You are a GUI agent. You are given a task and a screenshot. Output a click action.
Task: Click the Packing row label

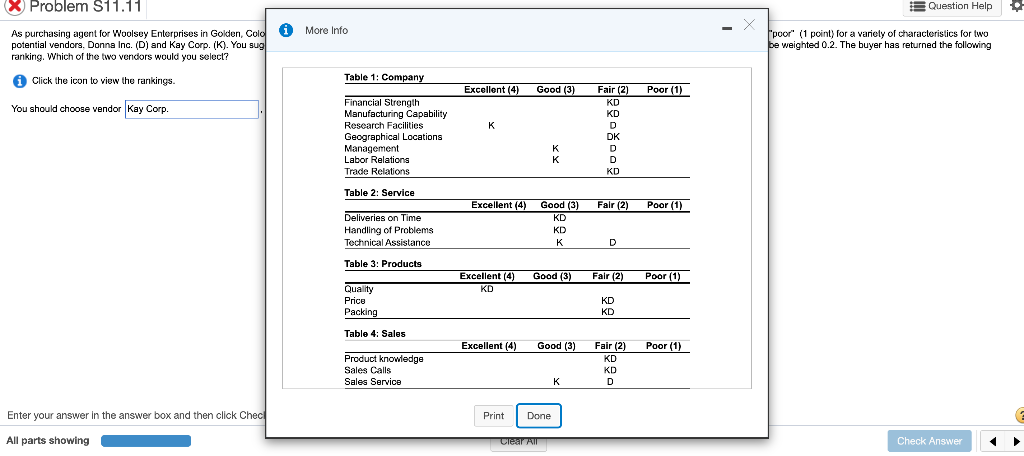360,312
